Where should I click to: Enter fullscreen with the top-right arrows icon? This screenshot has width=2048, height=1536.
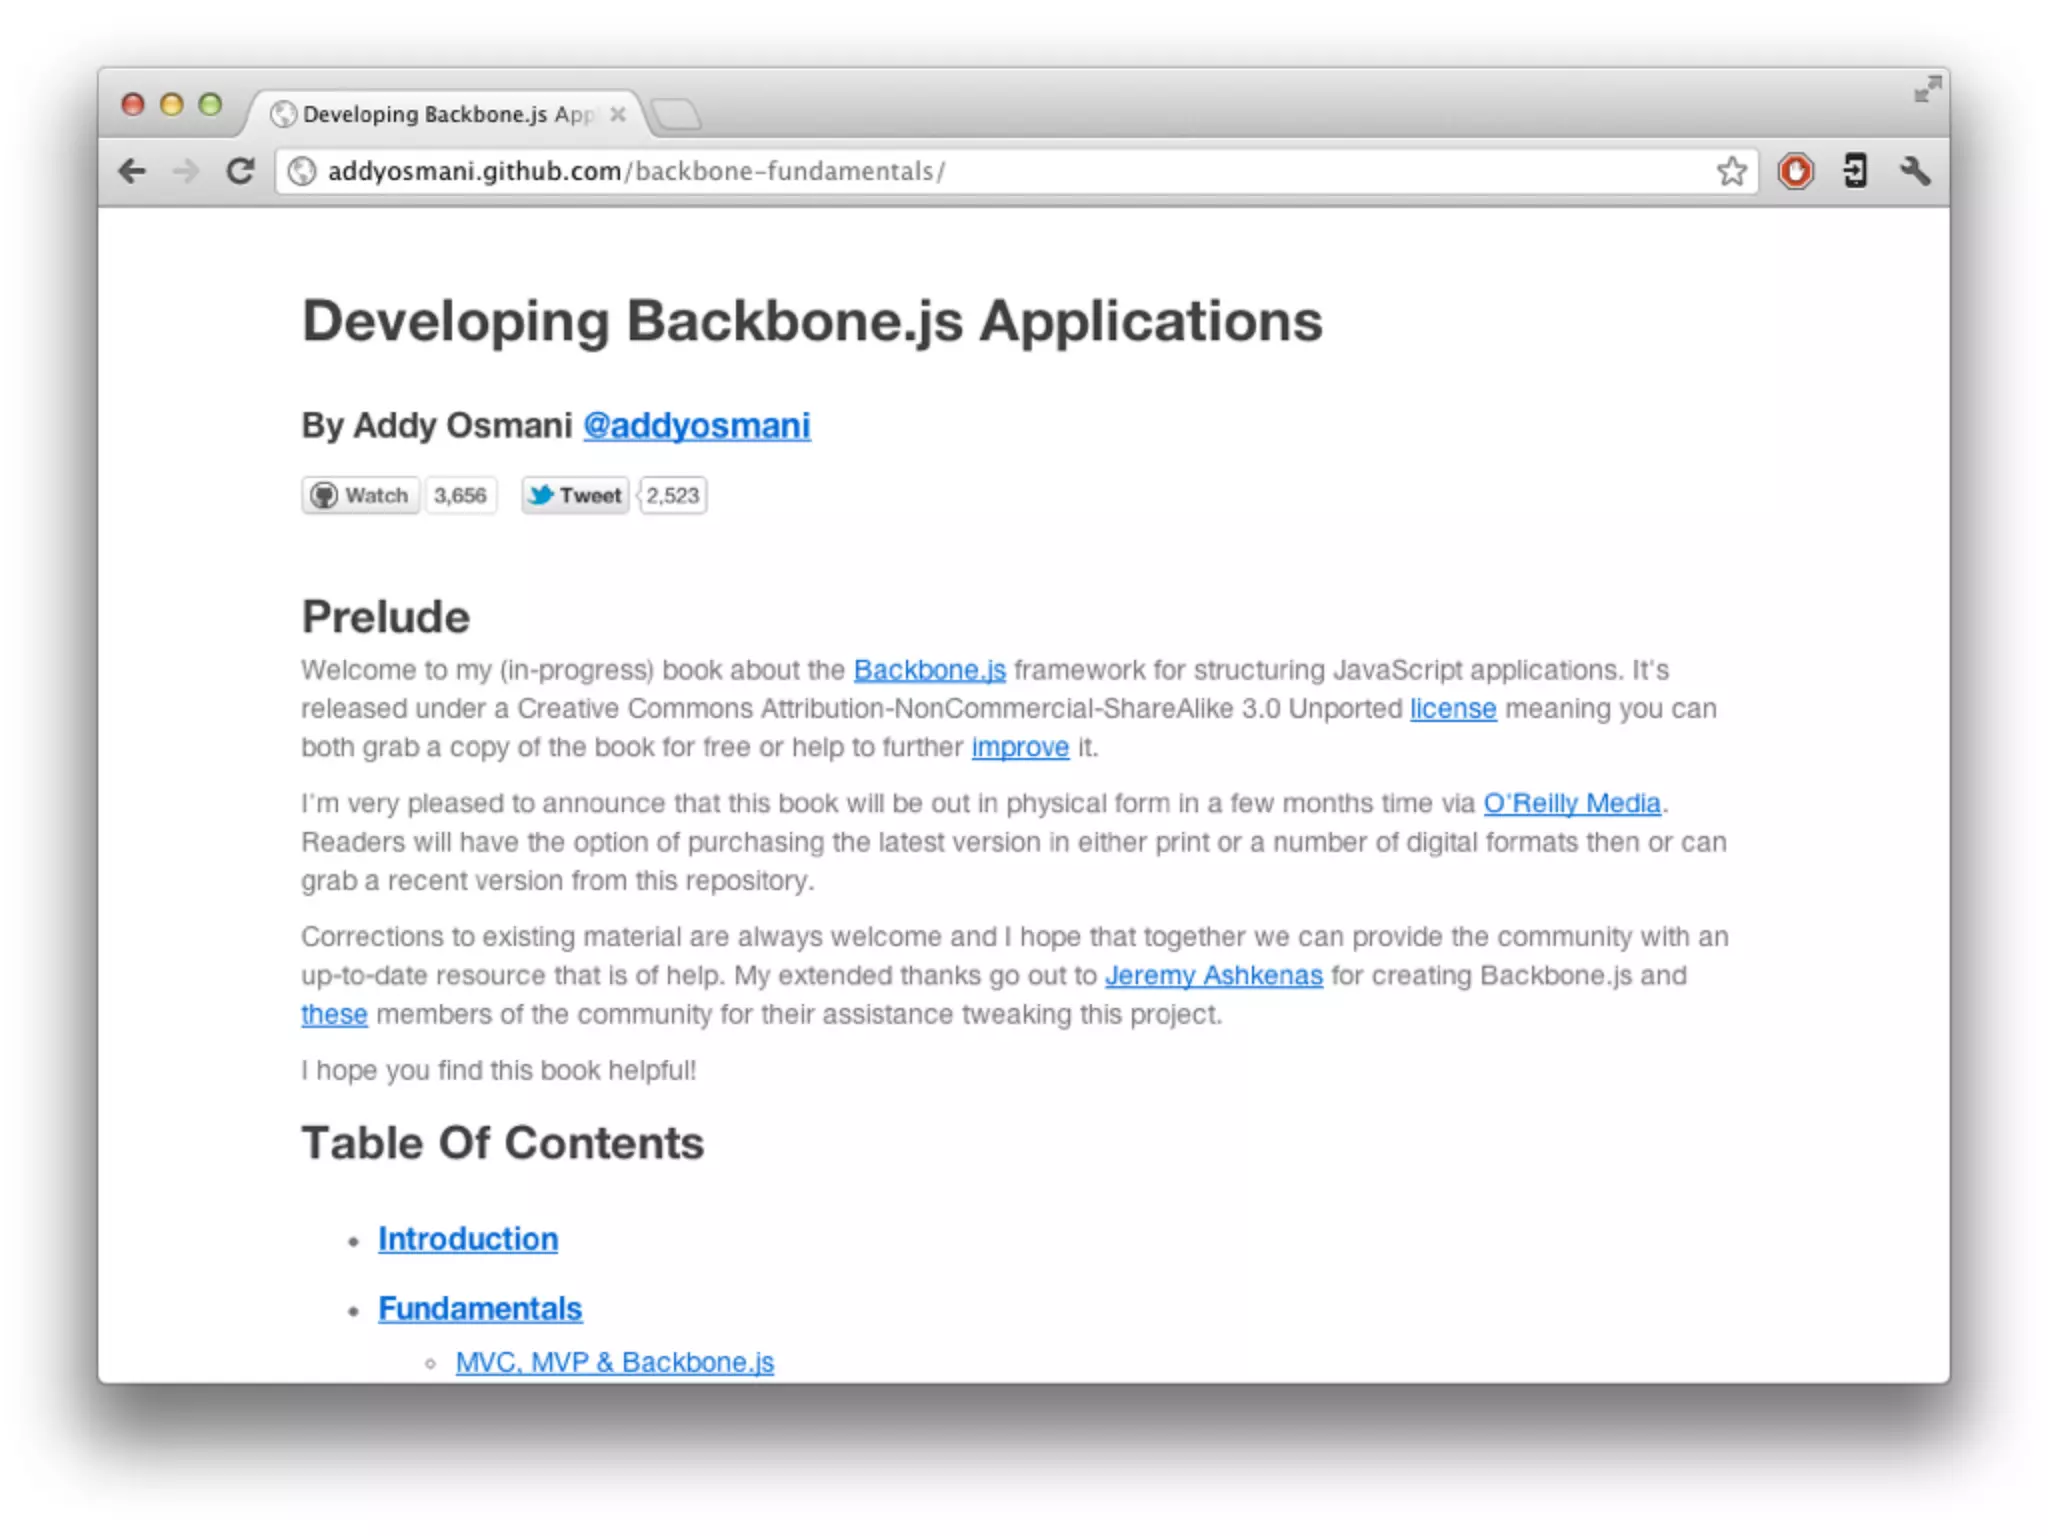(1927, 90)
